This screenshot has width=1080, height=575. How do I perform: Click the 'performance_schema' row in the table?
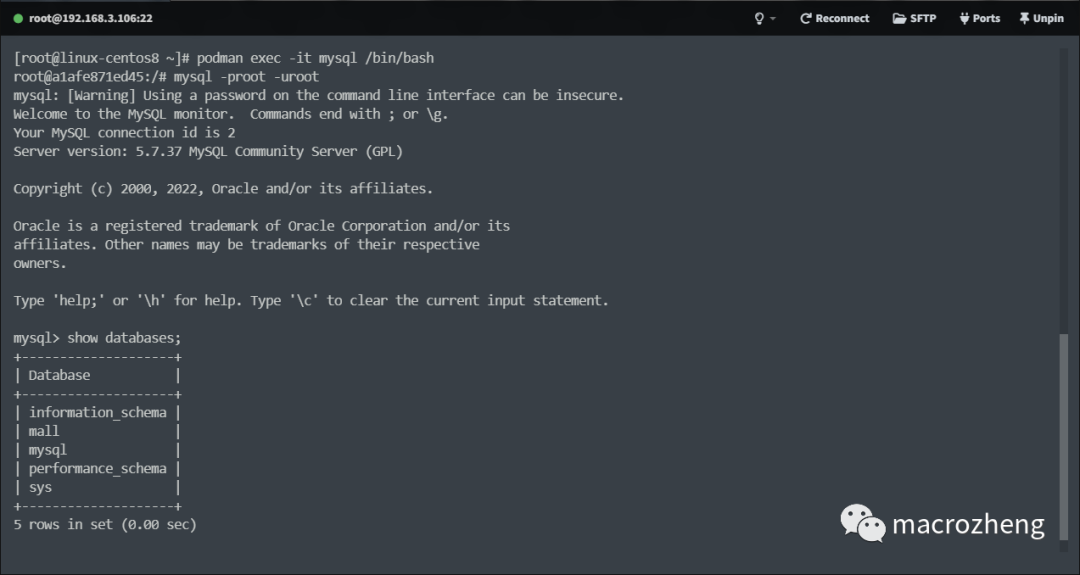[97, 468]
